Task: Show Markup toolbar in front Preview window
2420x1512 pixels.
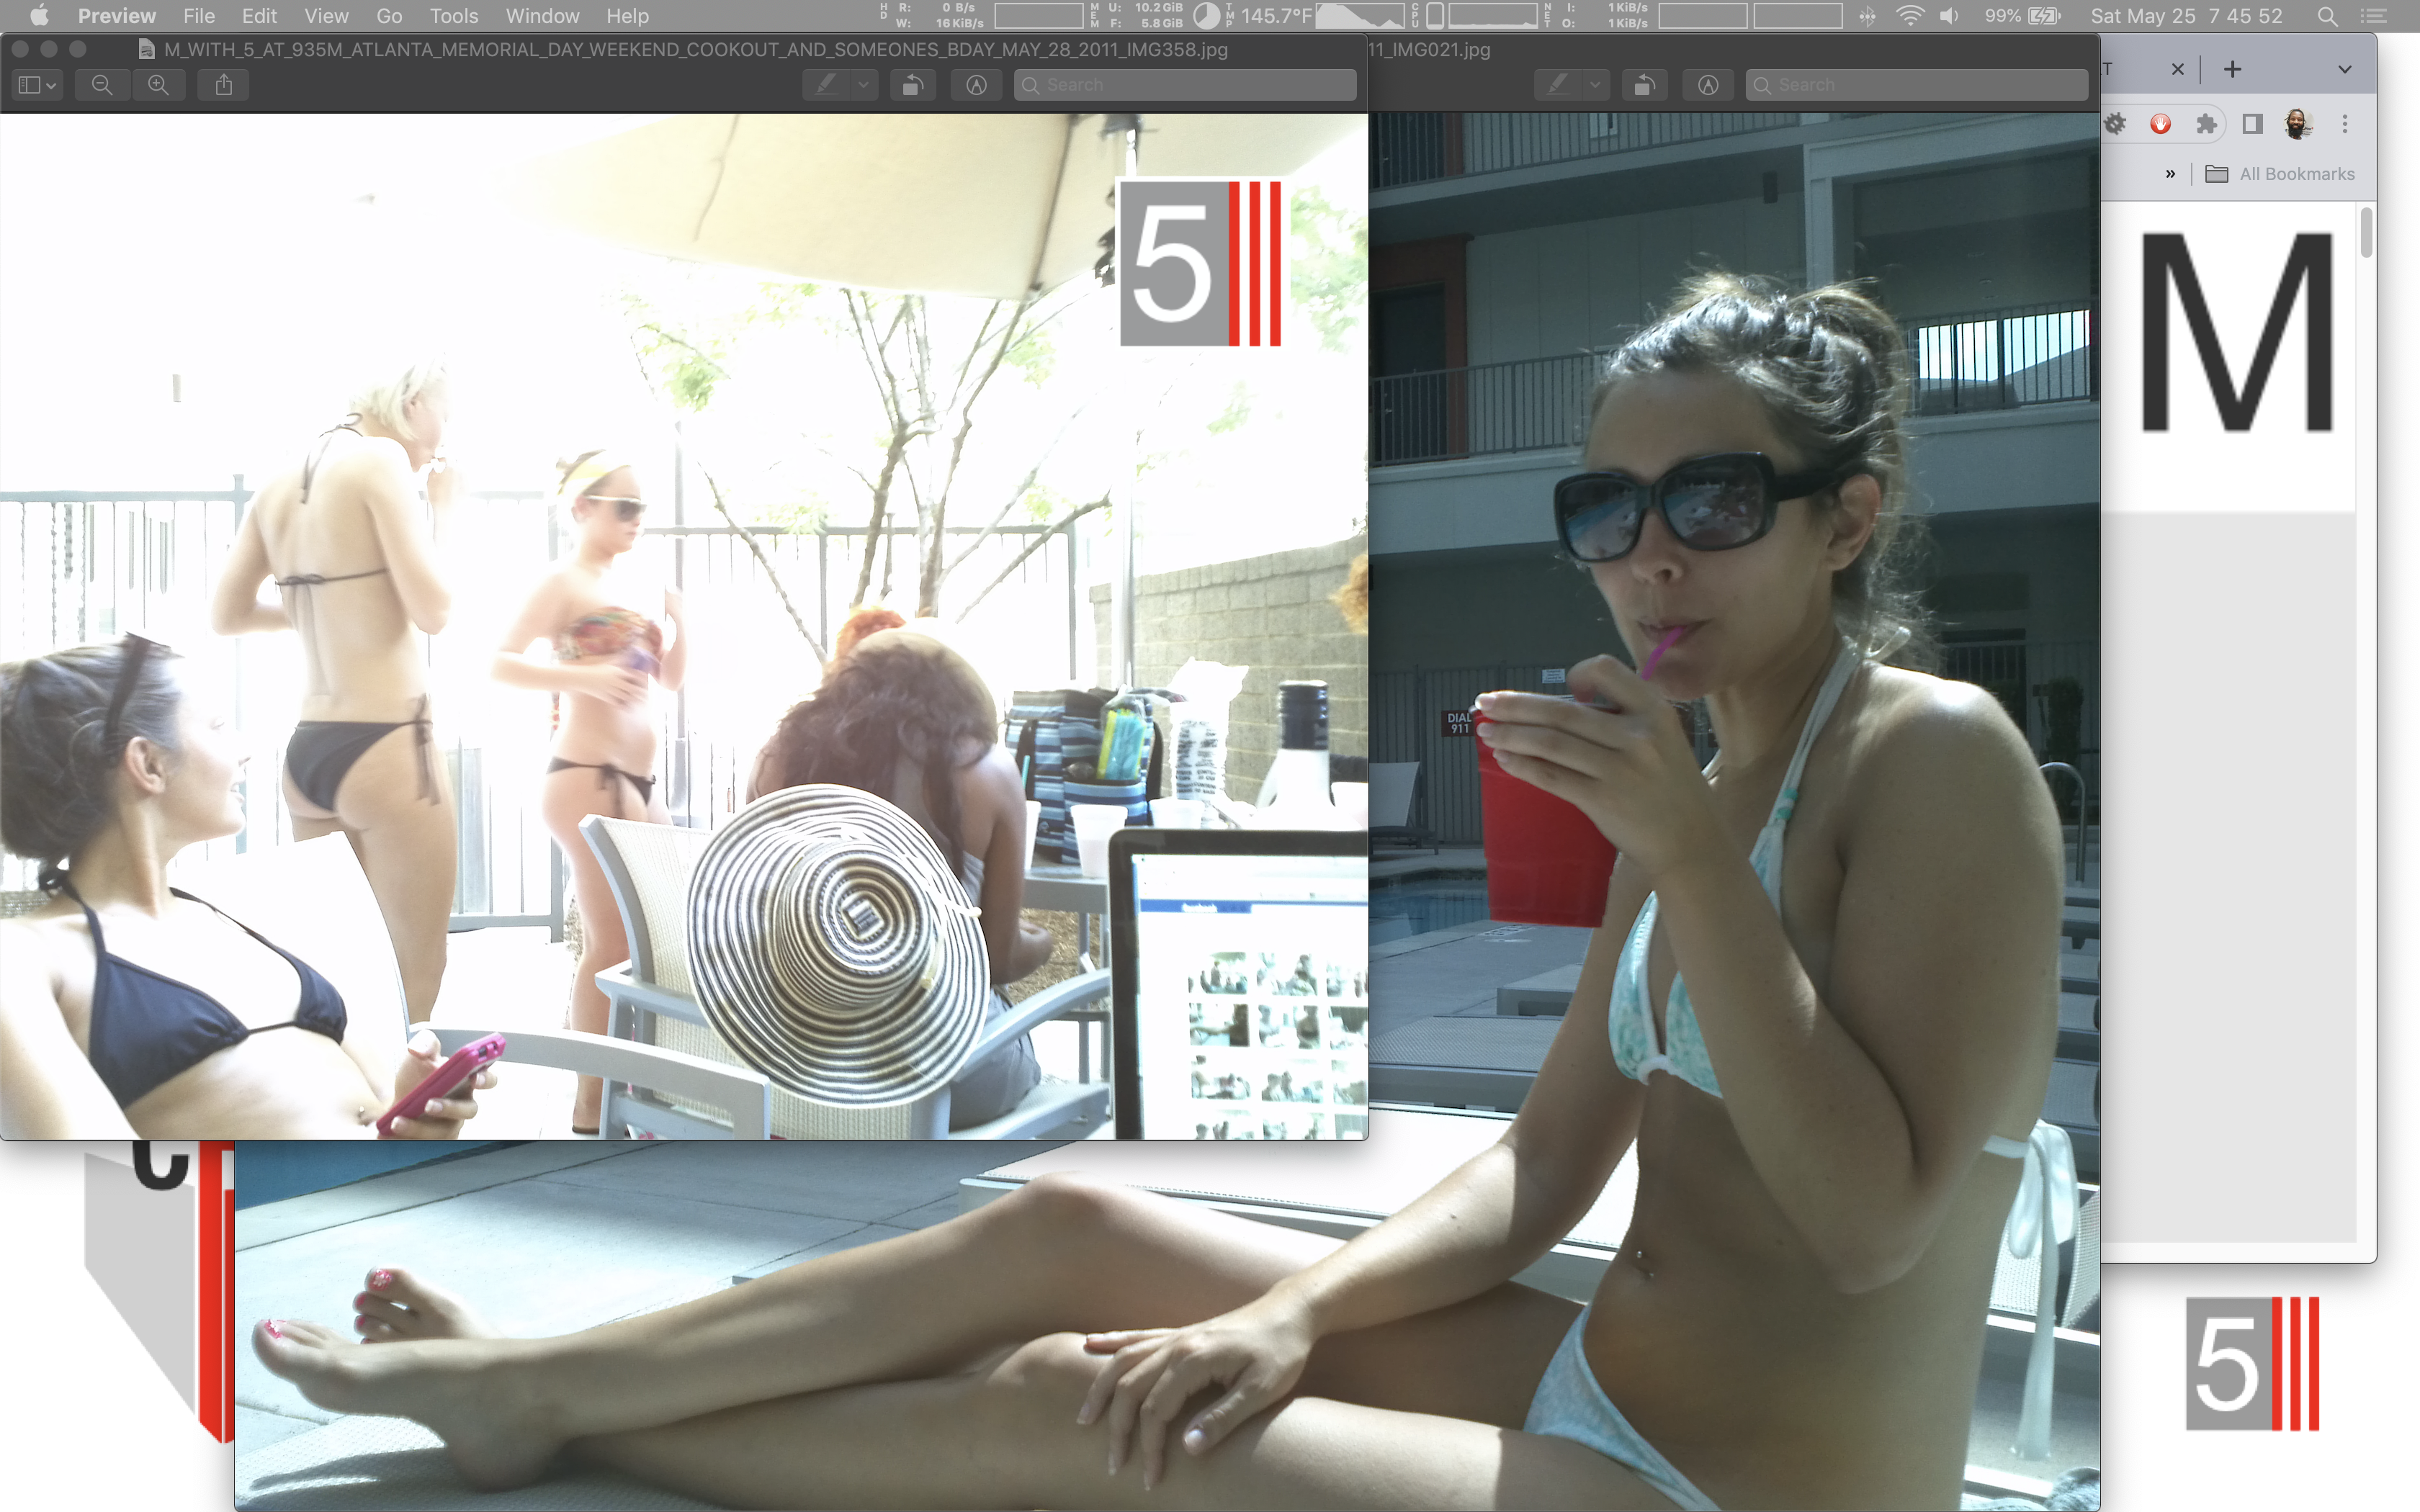Action: click(x=976, y=85)
